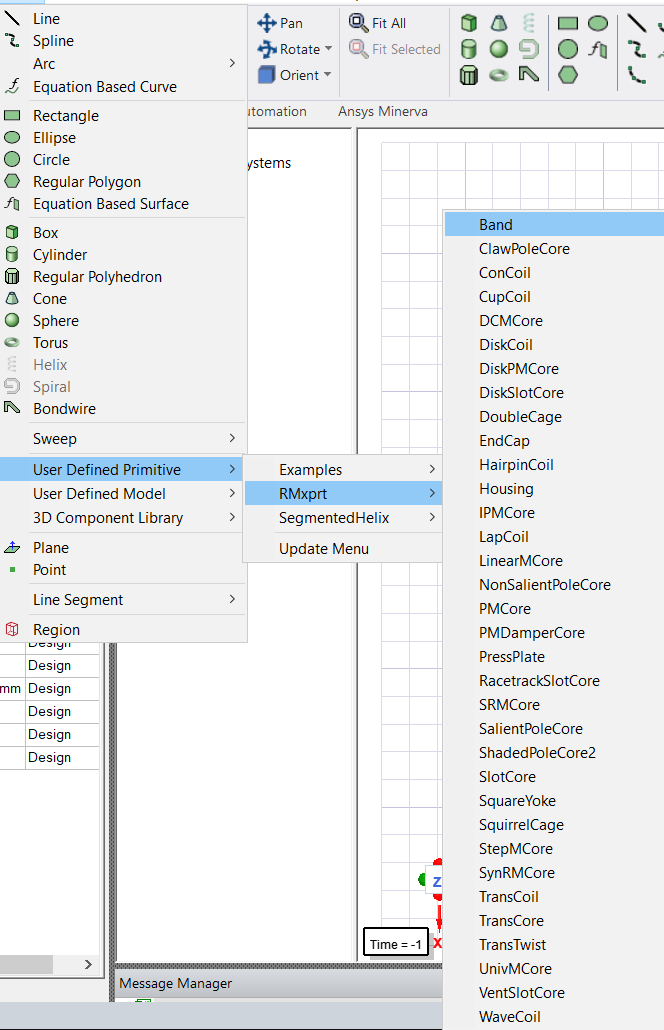Click the Fit All view button
The image size is (664, 1030).
tap(378, 23)
